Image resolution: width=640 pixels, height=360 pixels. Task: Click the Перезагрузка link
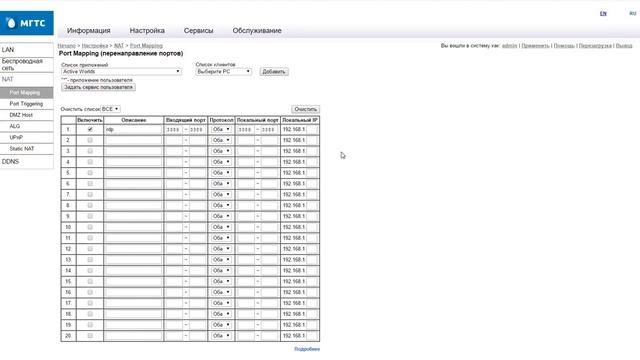[x=595, y=46]
